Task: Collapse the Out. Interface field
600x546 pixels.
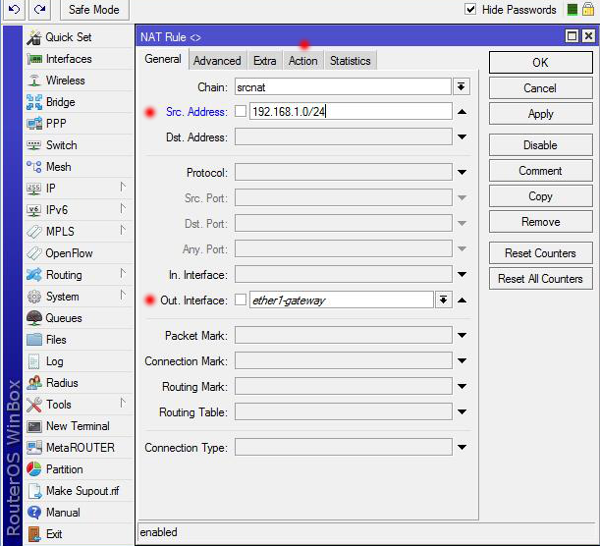Action: 462,300
